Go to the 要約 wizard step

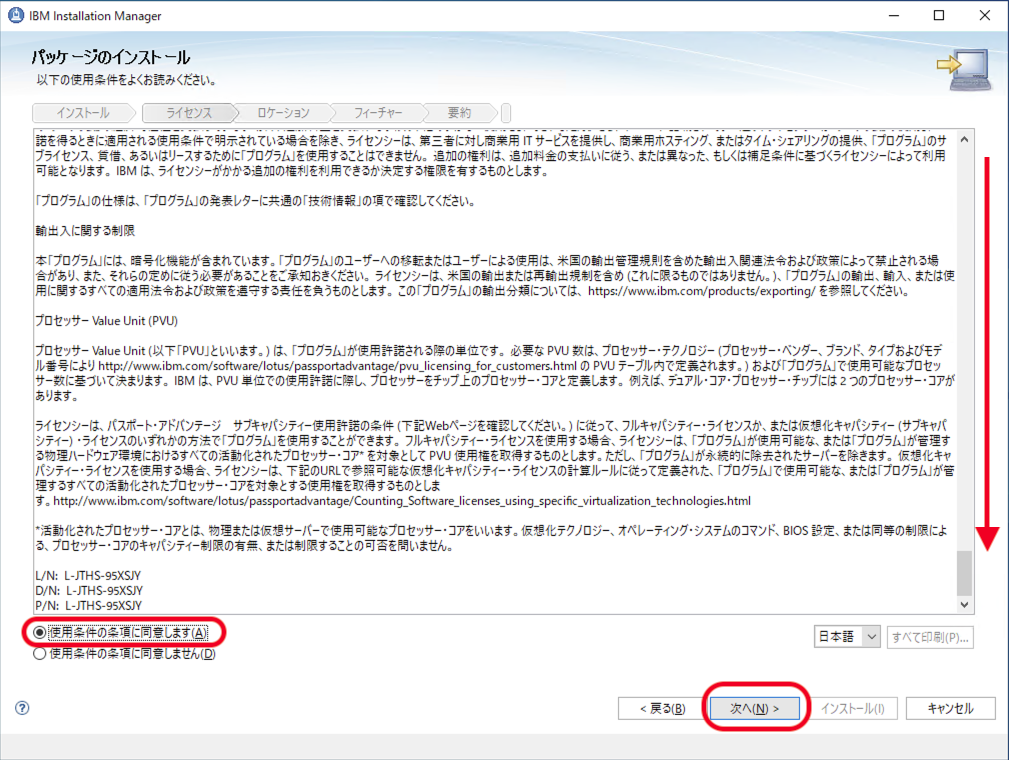[459, 113]
